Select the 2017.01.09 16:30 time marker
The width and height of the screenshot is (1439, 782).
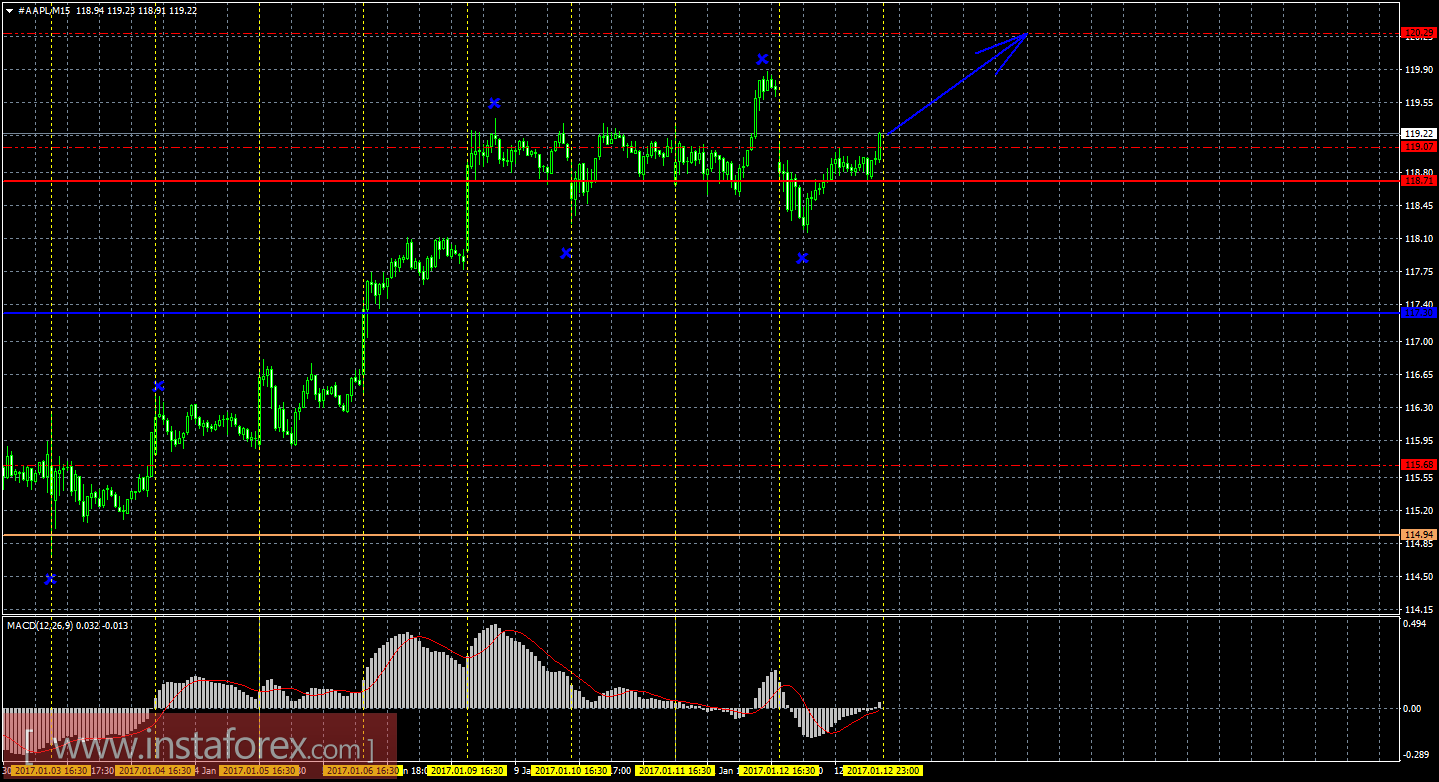tap(467, 771)
